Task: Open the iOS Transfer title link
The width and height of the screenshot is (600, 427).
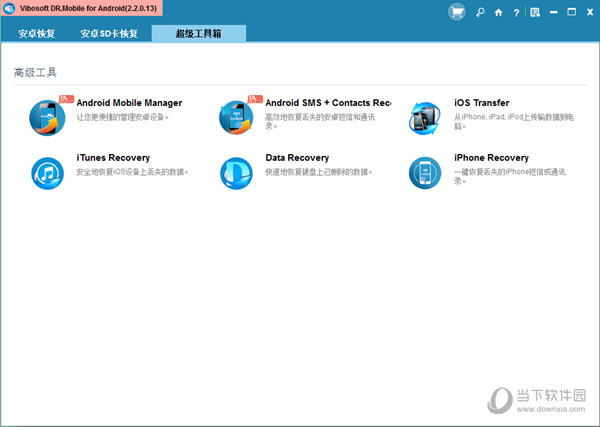Action: (482, 103)
